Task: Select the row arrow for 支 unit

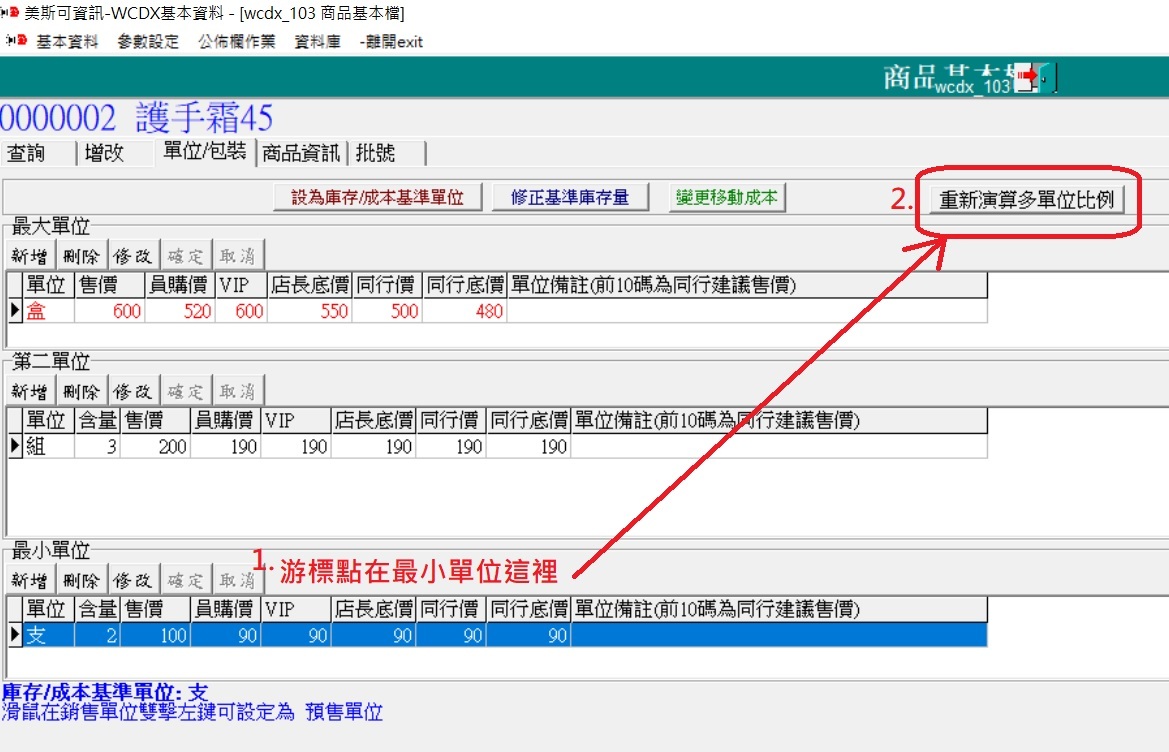Action: [x=15, y=635]
